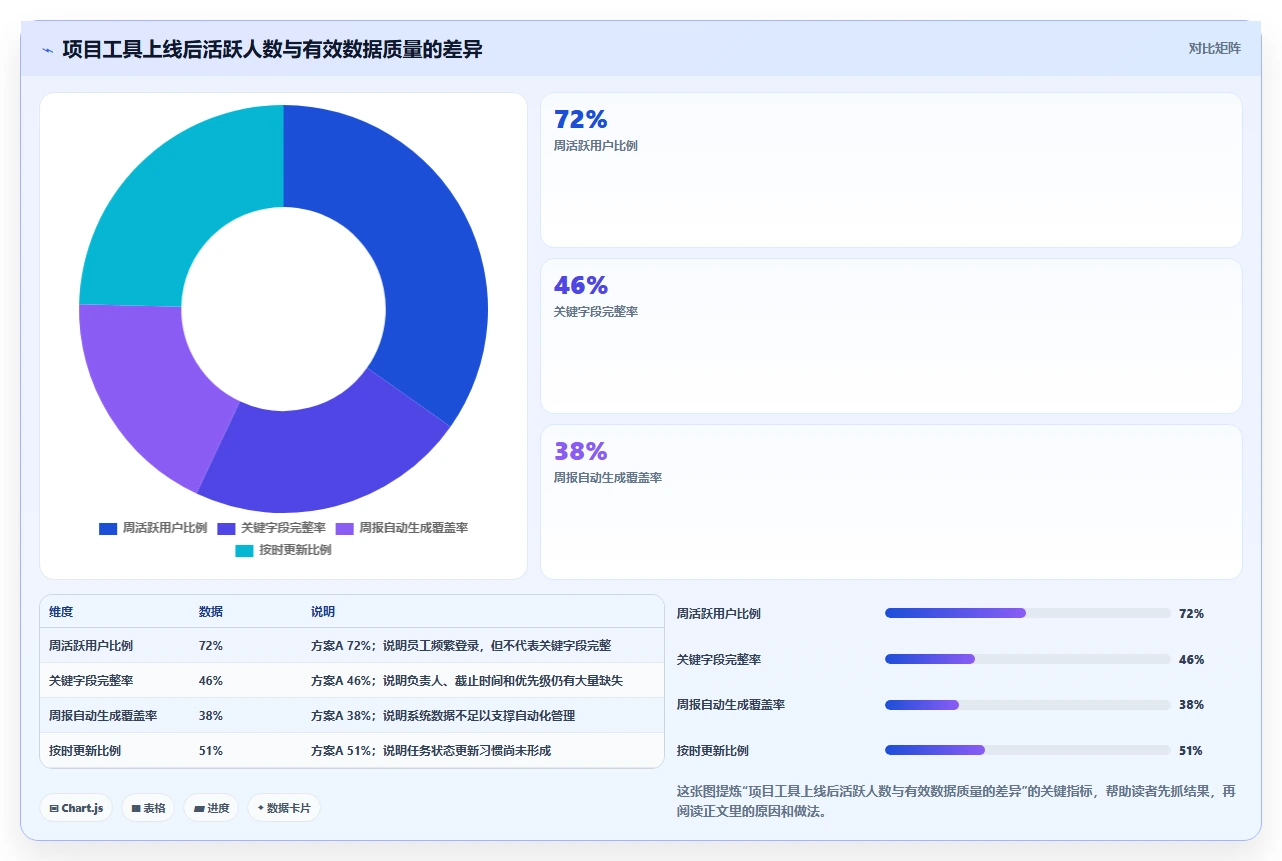Click the 46% stat card value
The image size is (1282, 861).
581,285
